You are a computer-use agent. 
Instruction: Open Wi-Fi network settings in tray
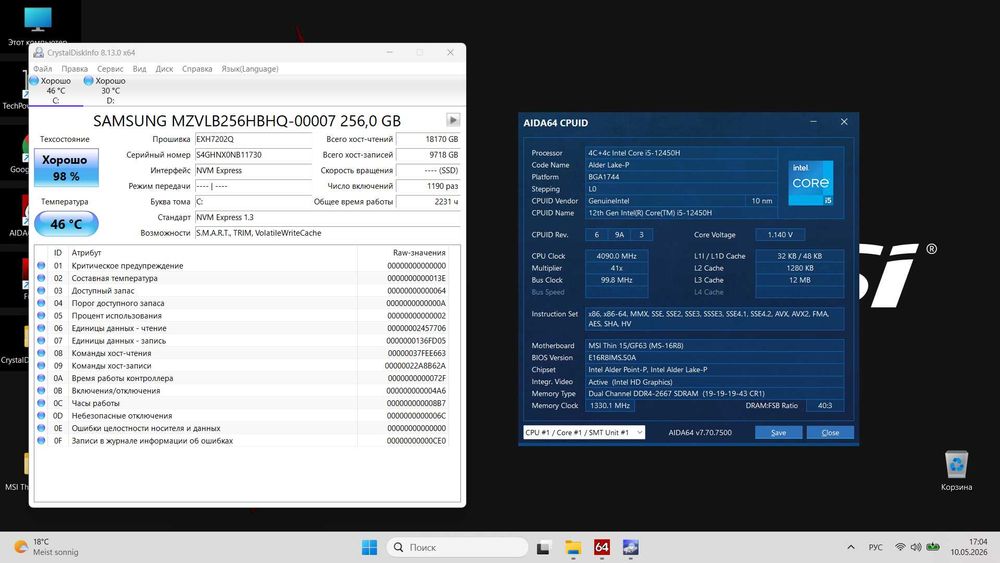pyautogui.click(x=900, y=547)
